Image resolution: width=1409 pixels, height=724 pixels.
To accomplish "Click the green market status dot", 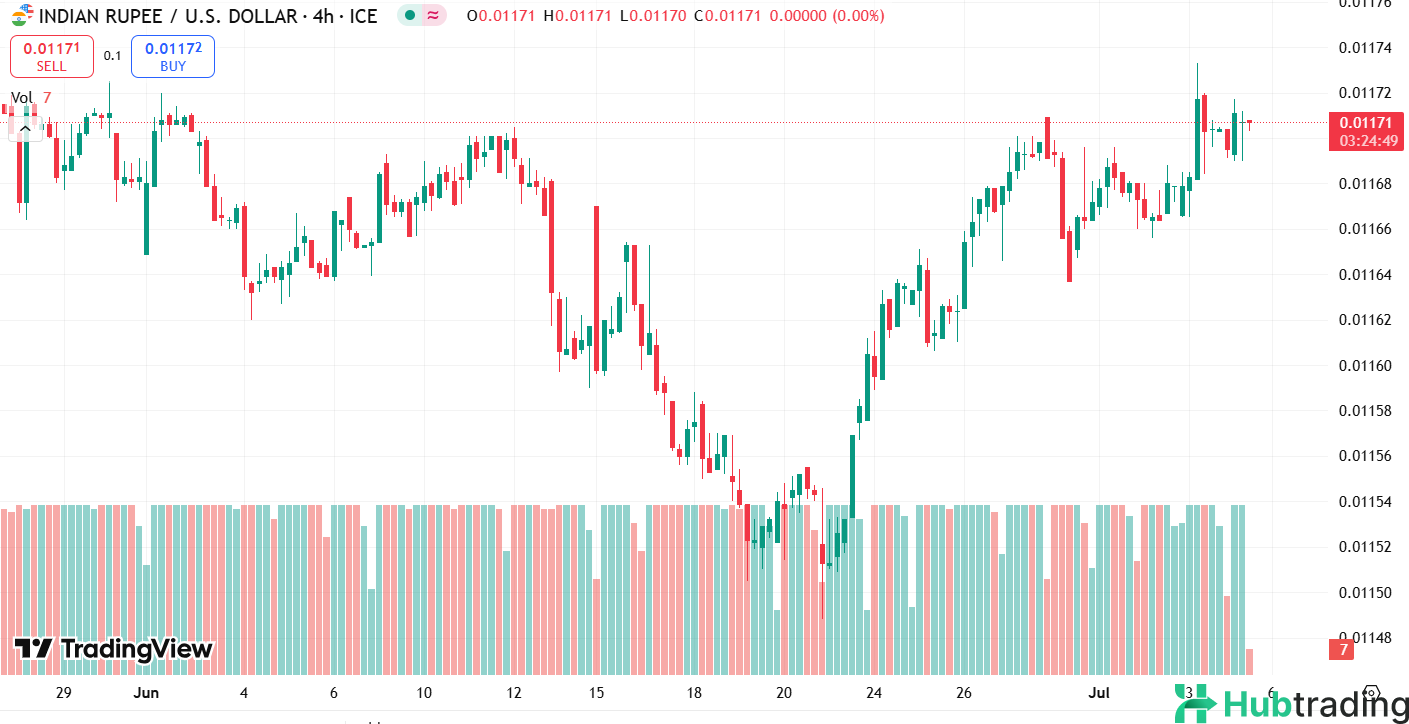I will [x=410, y=16].
